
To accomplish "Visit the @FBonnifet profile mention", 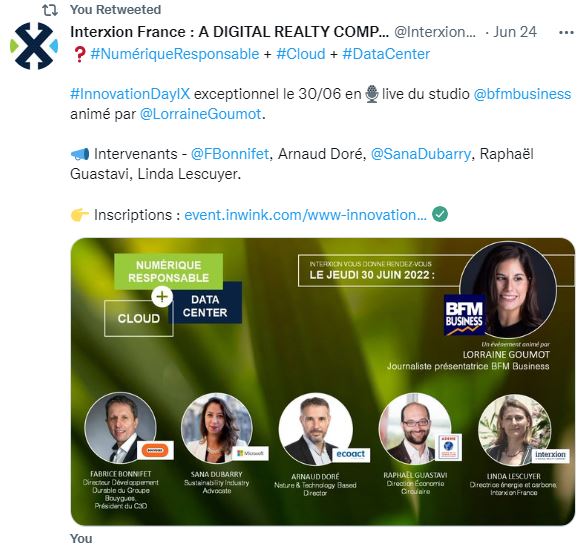I will point(230,154).
